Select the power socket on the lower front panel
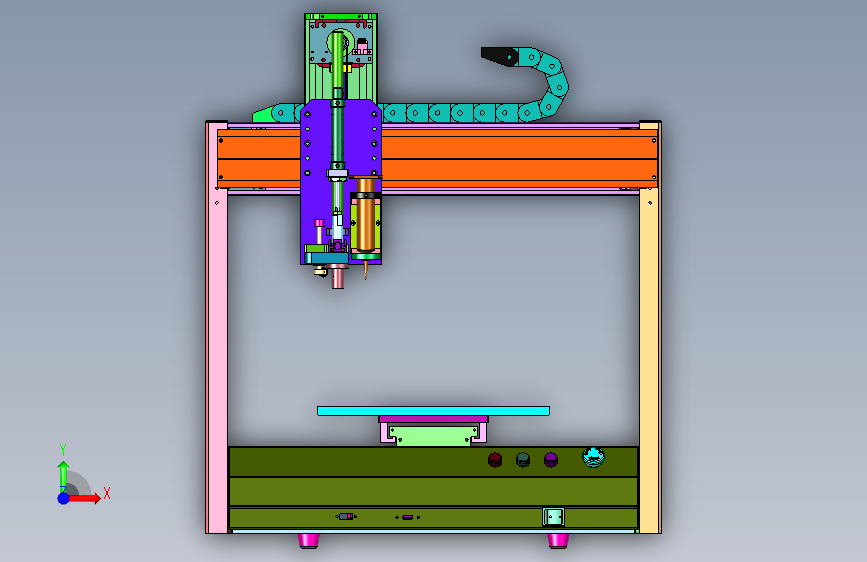867x562 pixels. point(553,517)
